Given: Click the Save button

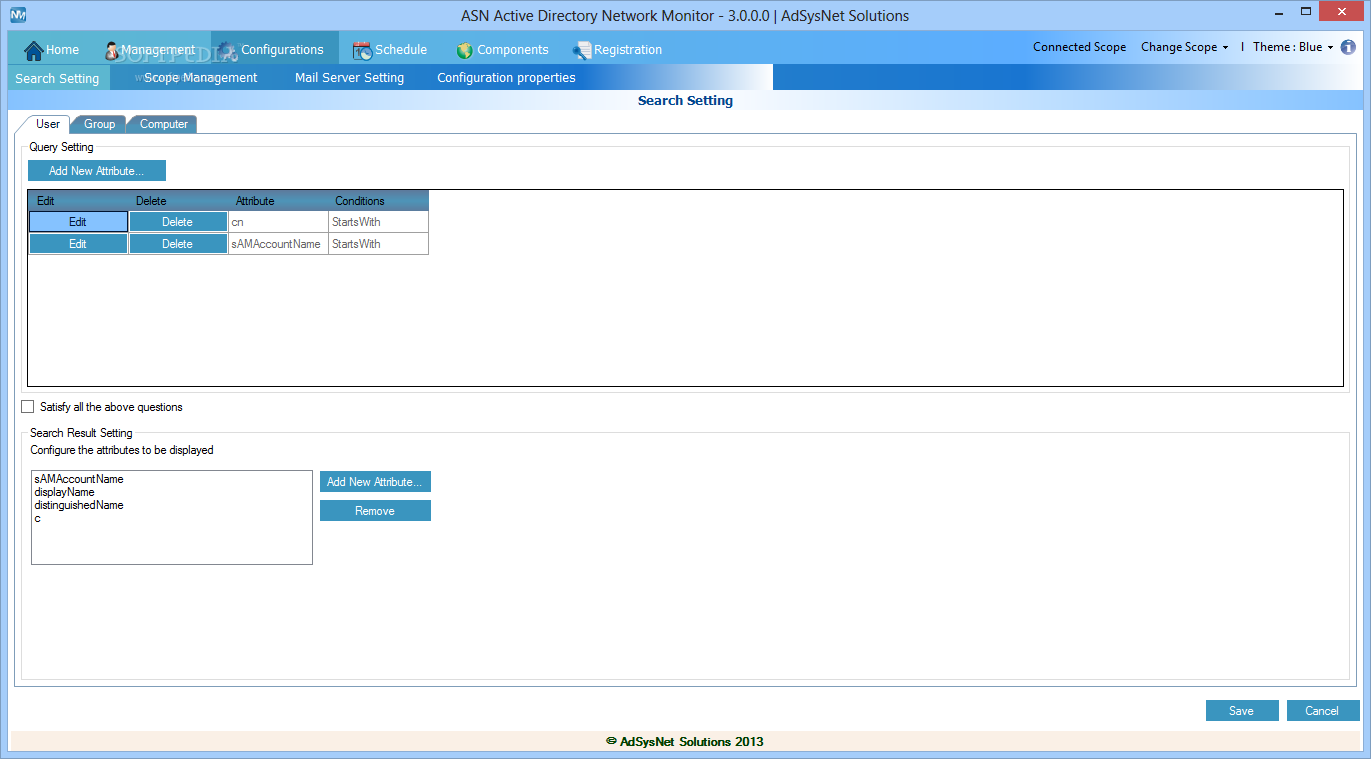Looking at the screenshot, I should click(1242, 711).
